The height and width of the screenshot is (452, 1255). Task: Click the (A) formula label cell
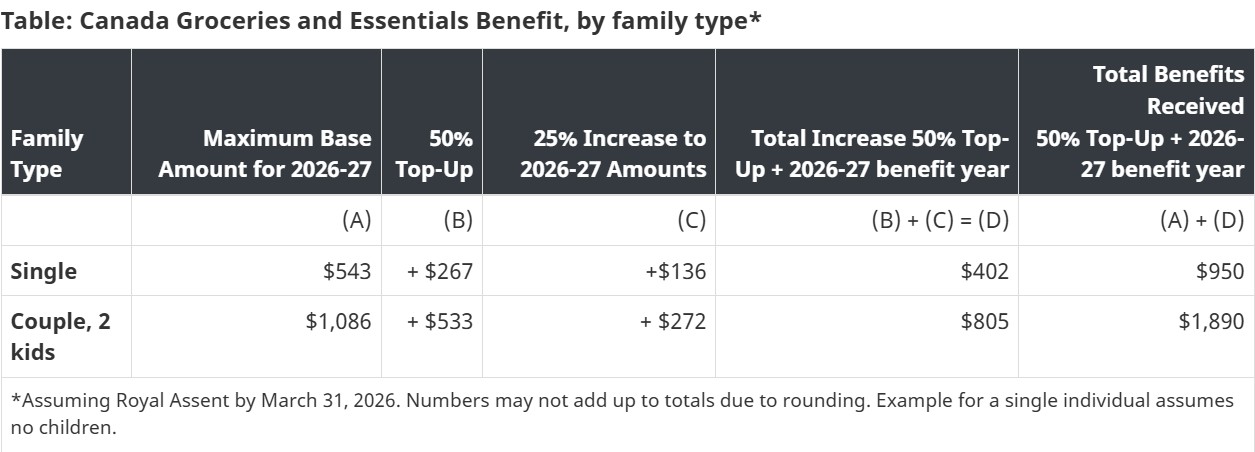(356, 221)
